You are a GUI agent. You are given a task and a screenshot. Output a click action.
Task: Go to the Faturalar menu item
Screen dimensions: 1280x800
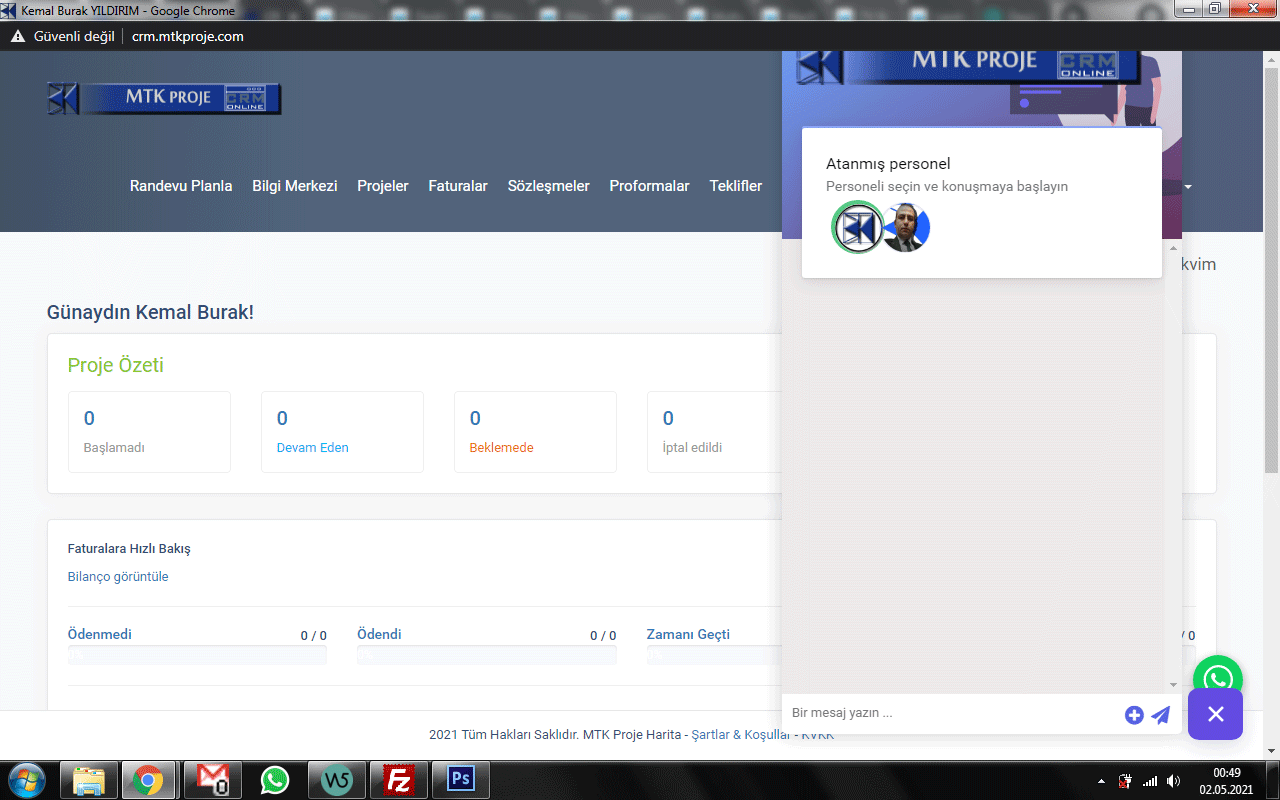pos(458,186)
